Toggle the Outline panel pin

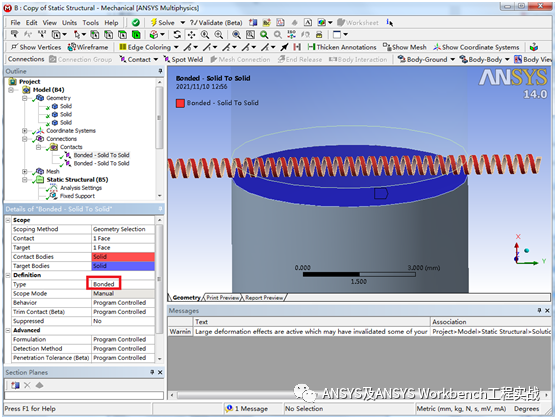coord(160,71)
